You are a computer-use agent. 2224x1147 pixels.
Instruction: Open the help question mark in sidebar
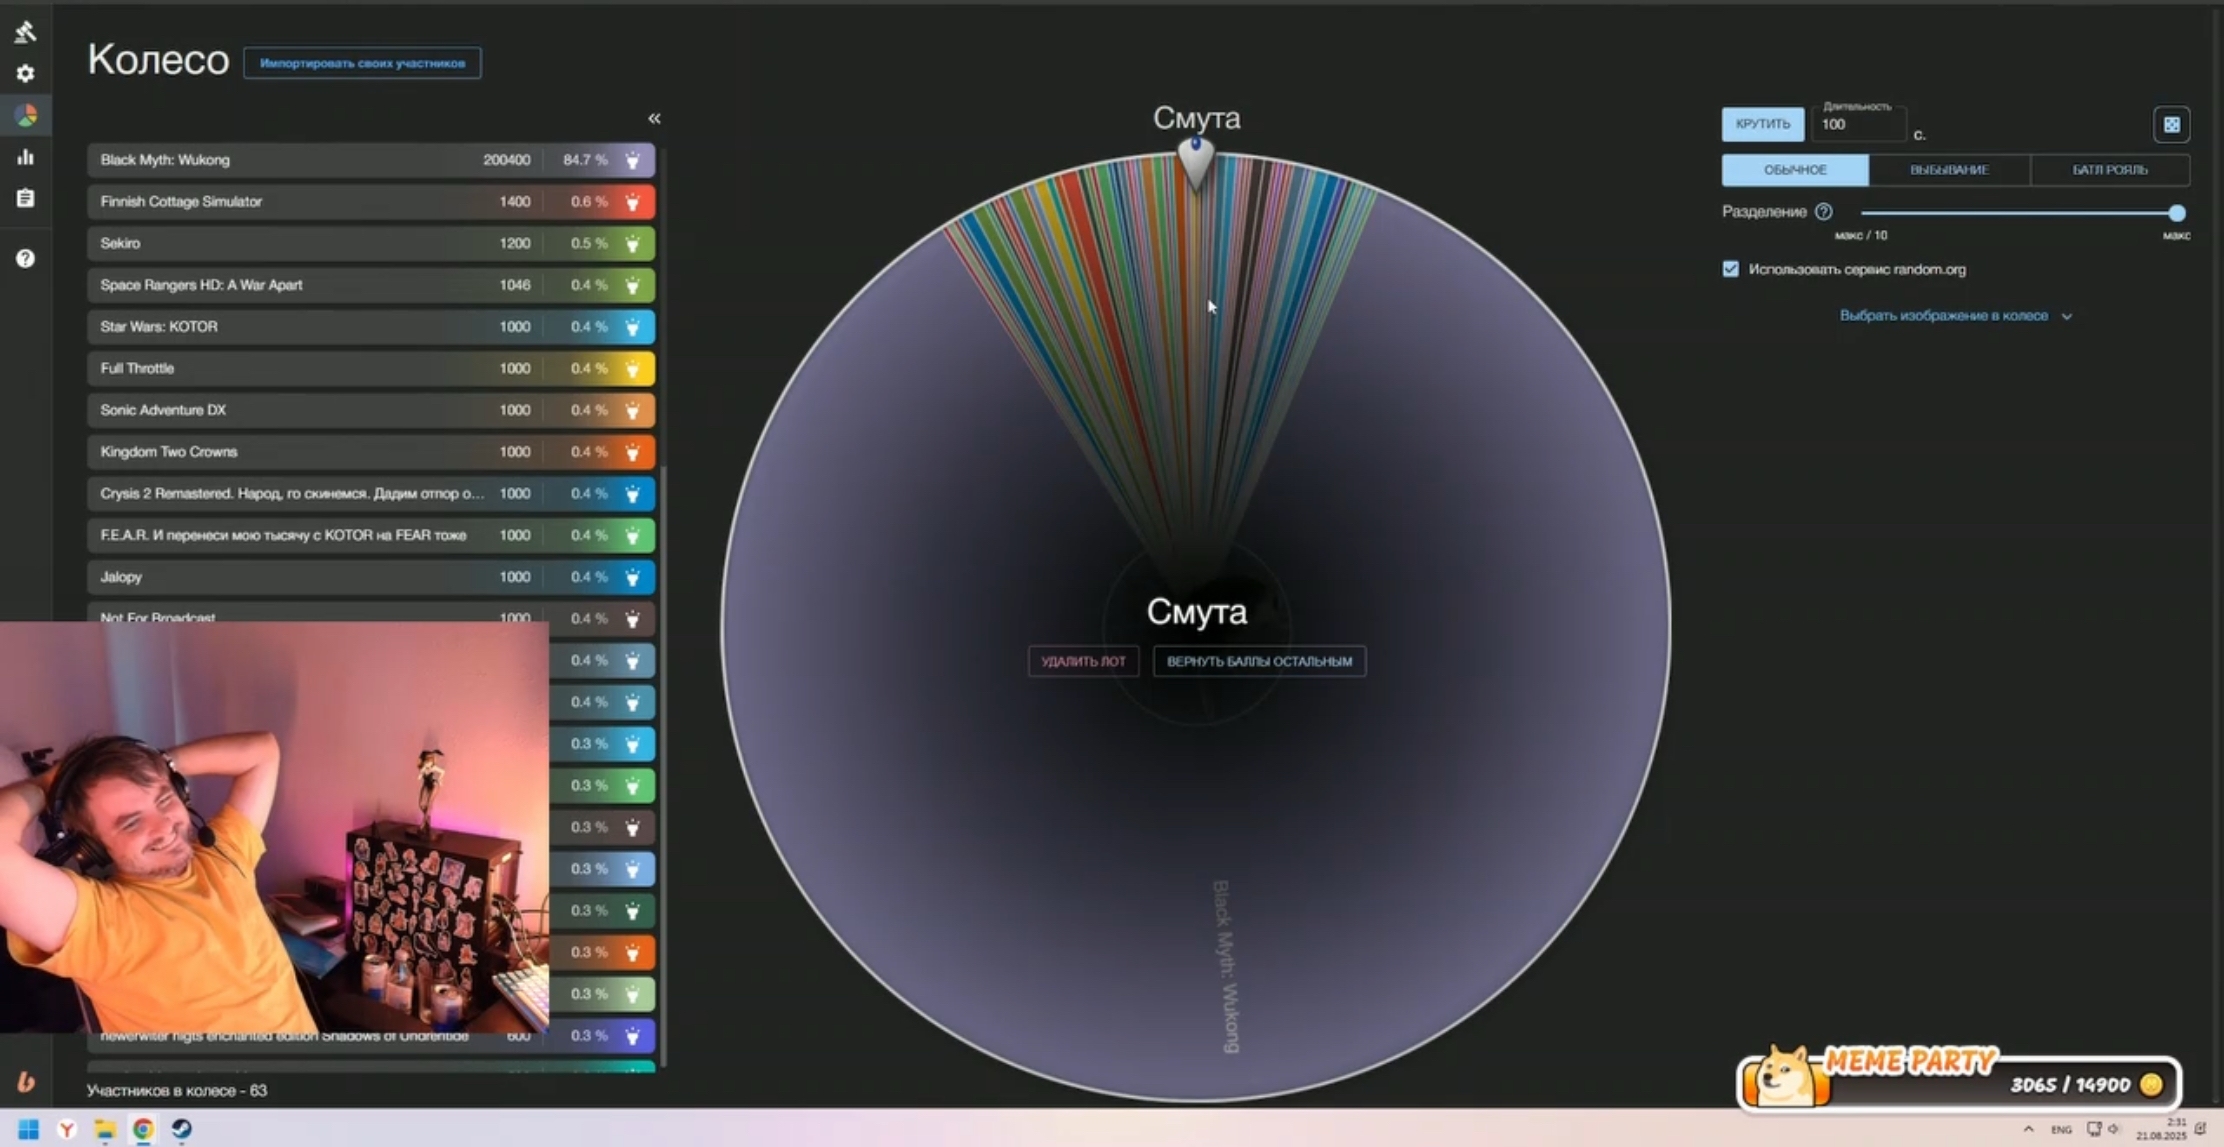click(x=25, y=259)
